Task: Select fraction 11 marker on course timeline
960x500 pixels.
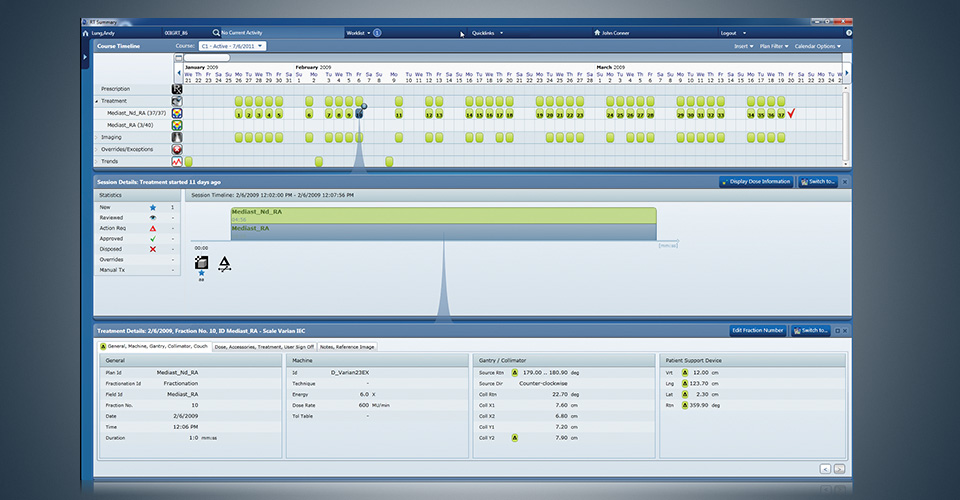Action: pos(399,114)
